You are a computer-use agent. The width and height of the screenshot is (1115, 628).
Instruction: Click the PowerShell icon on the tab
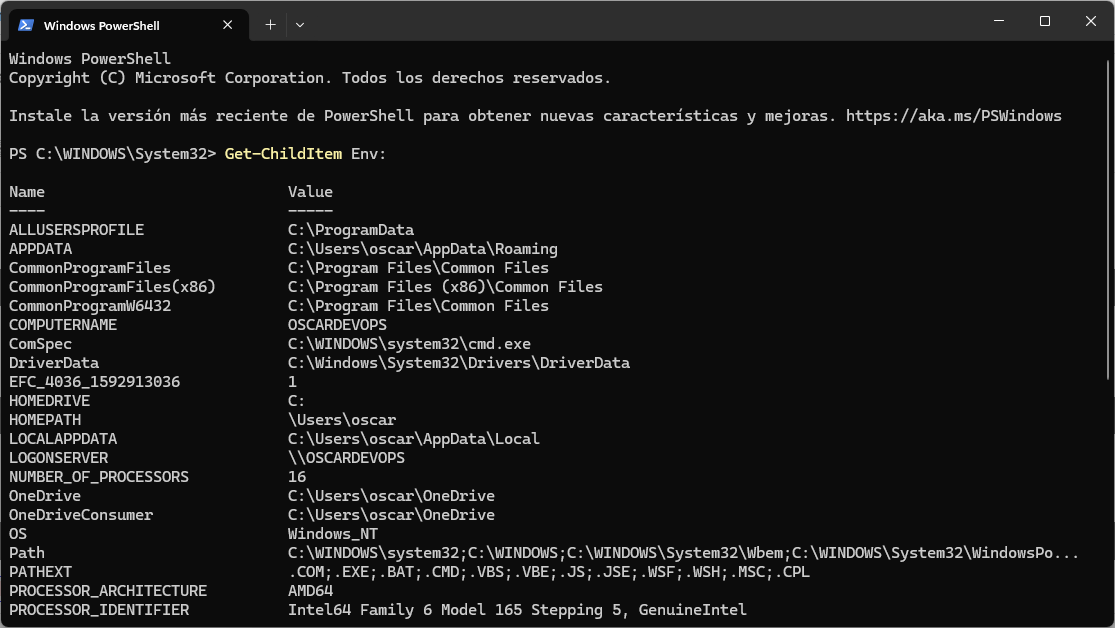click(x=26, y=25)
